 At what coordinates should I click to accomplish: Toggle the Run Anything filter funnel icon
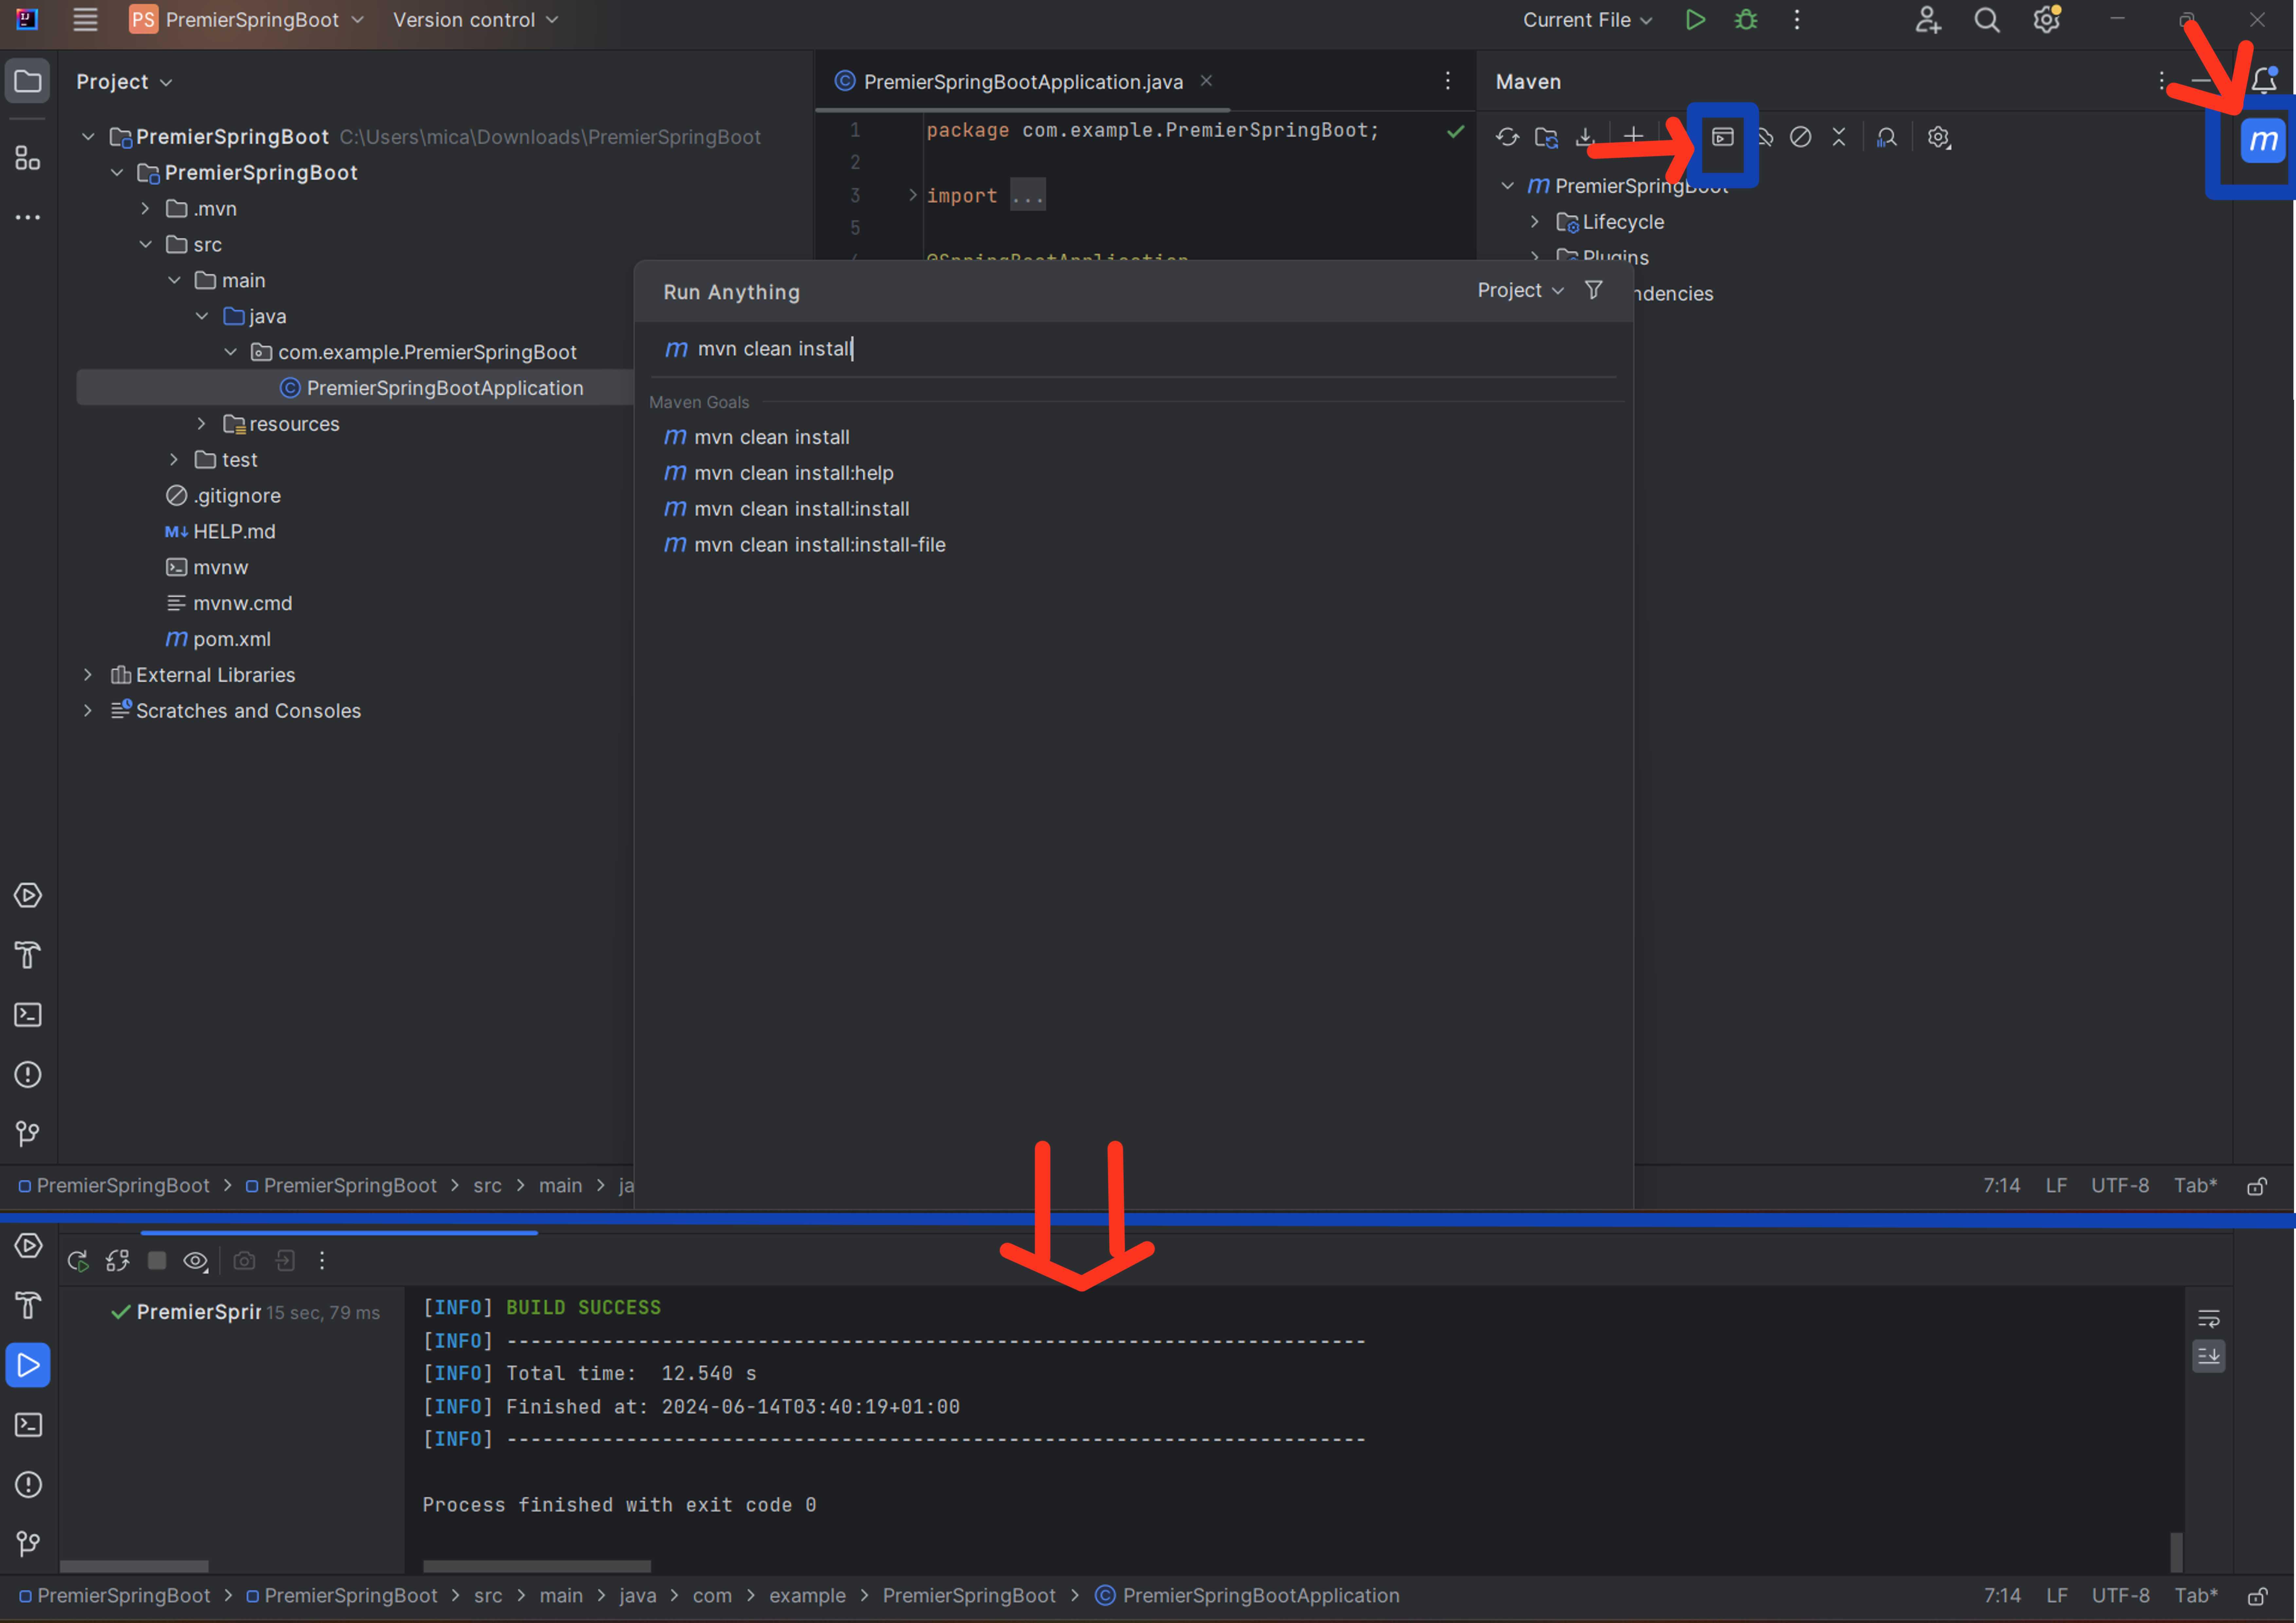(1594, 290)
